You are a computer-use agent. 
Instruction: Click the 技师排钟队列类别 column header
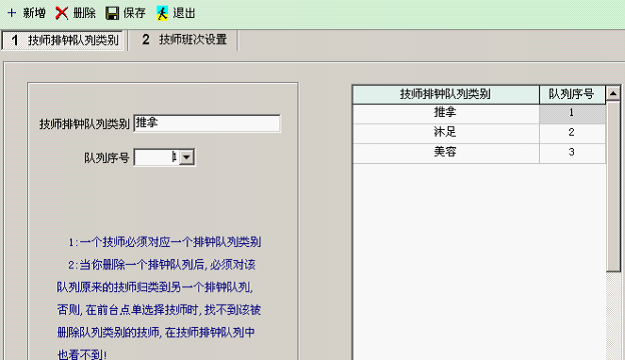click(x=446, y=94)
